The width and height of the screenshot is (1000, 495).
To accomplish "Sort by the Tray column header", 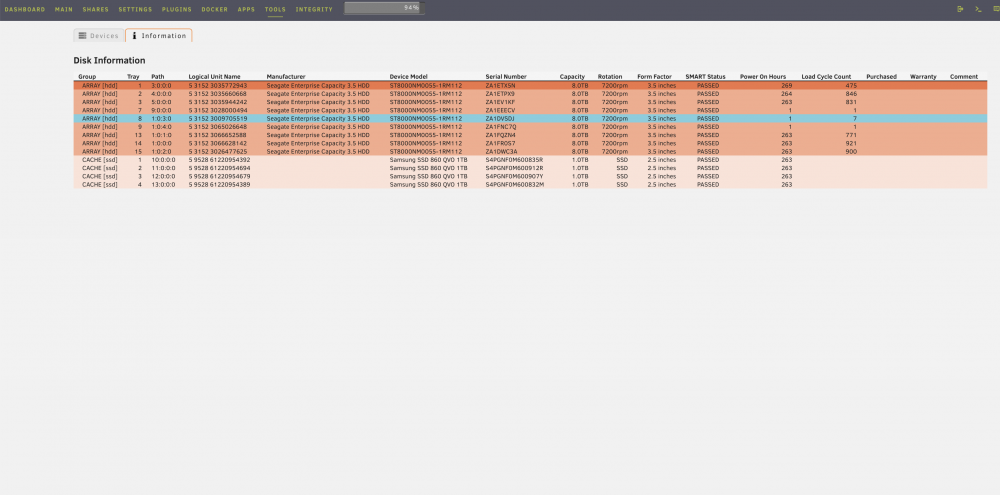I will [133, 77].
